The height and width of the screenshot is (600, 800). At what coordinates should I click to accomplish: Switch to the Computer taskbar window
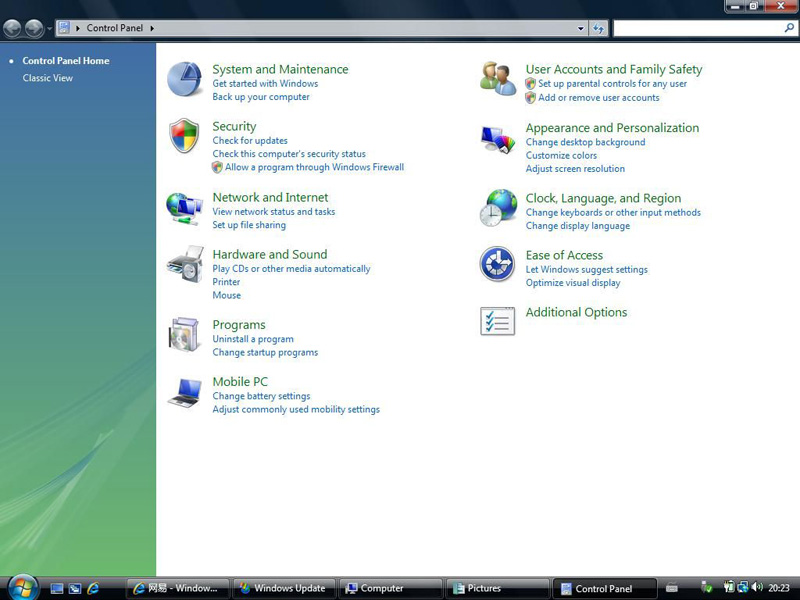(391, 588)
